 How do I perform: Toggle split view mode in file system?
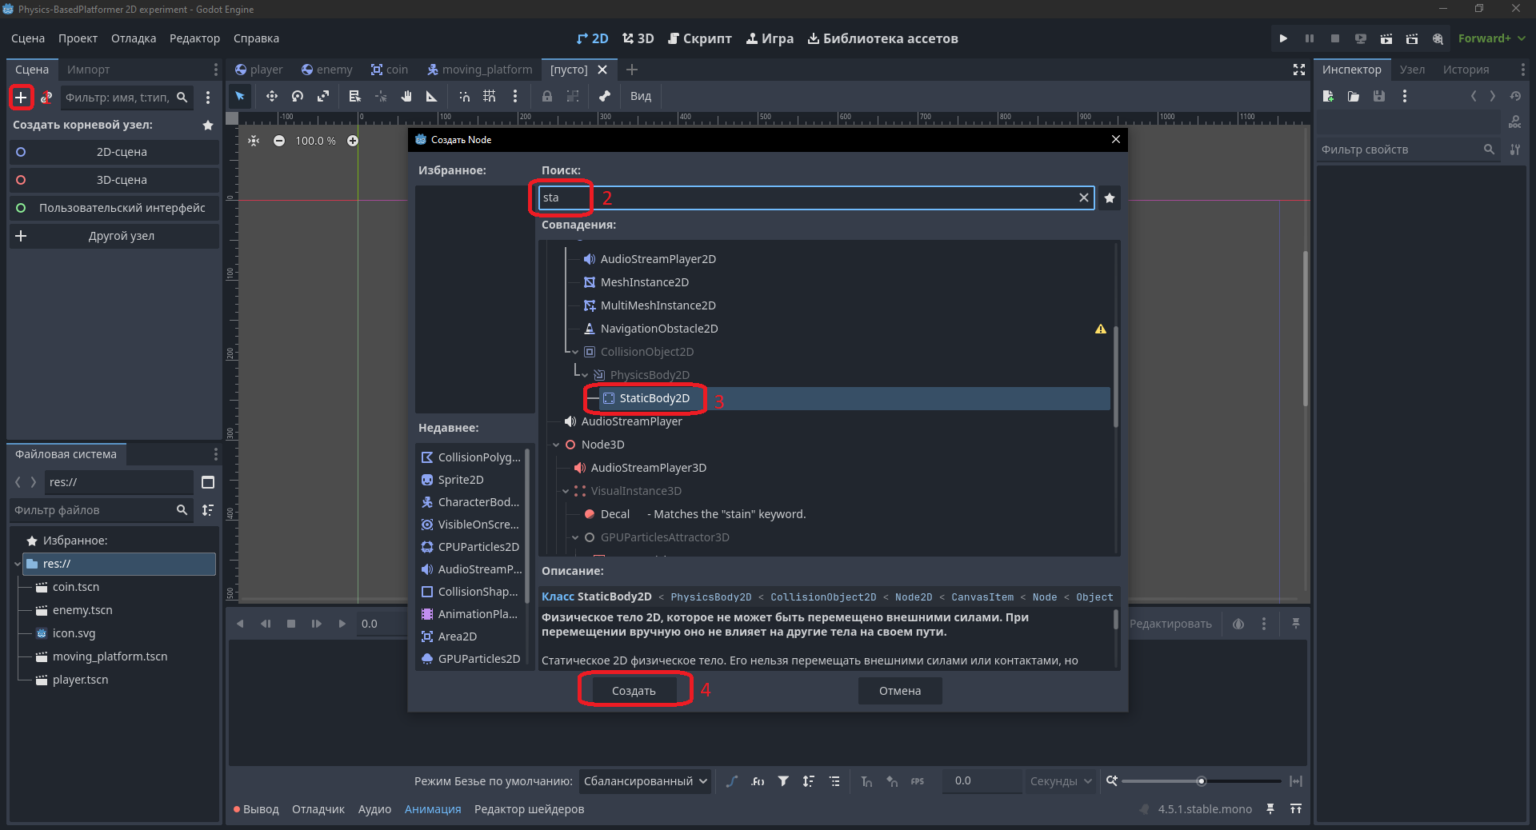pos(208,482)
